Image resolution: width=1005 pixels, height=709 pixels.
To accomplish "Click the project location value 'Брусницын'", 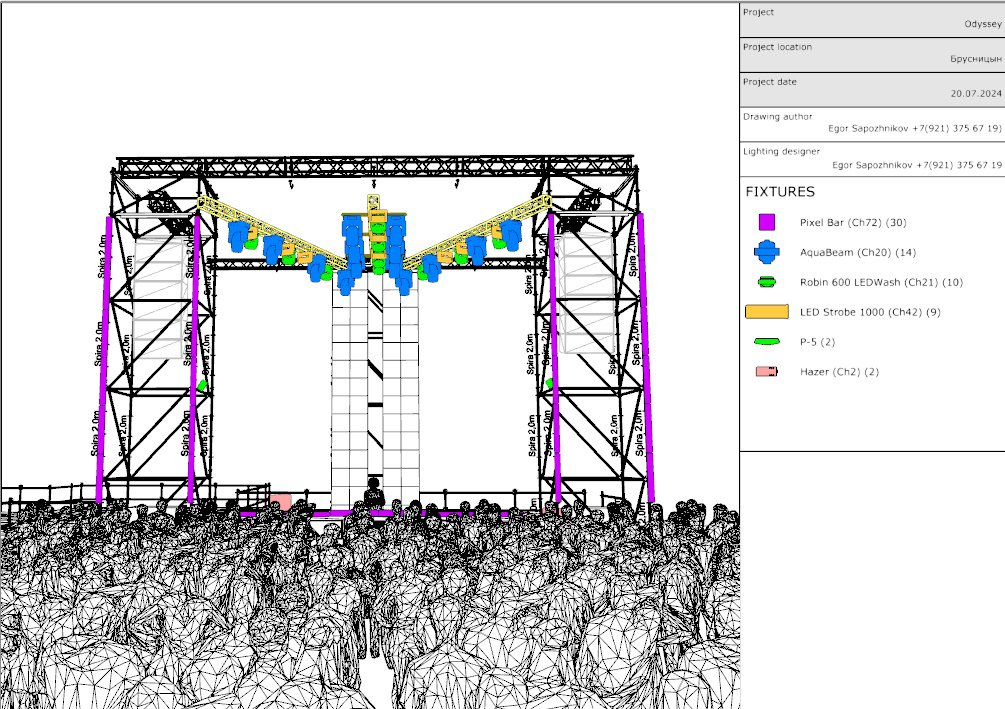I will tap(976, 58).
